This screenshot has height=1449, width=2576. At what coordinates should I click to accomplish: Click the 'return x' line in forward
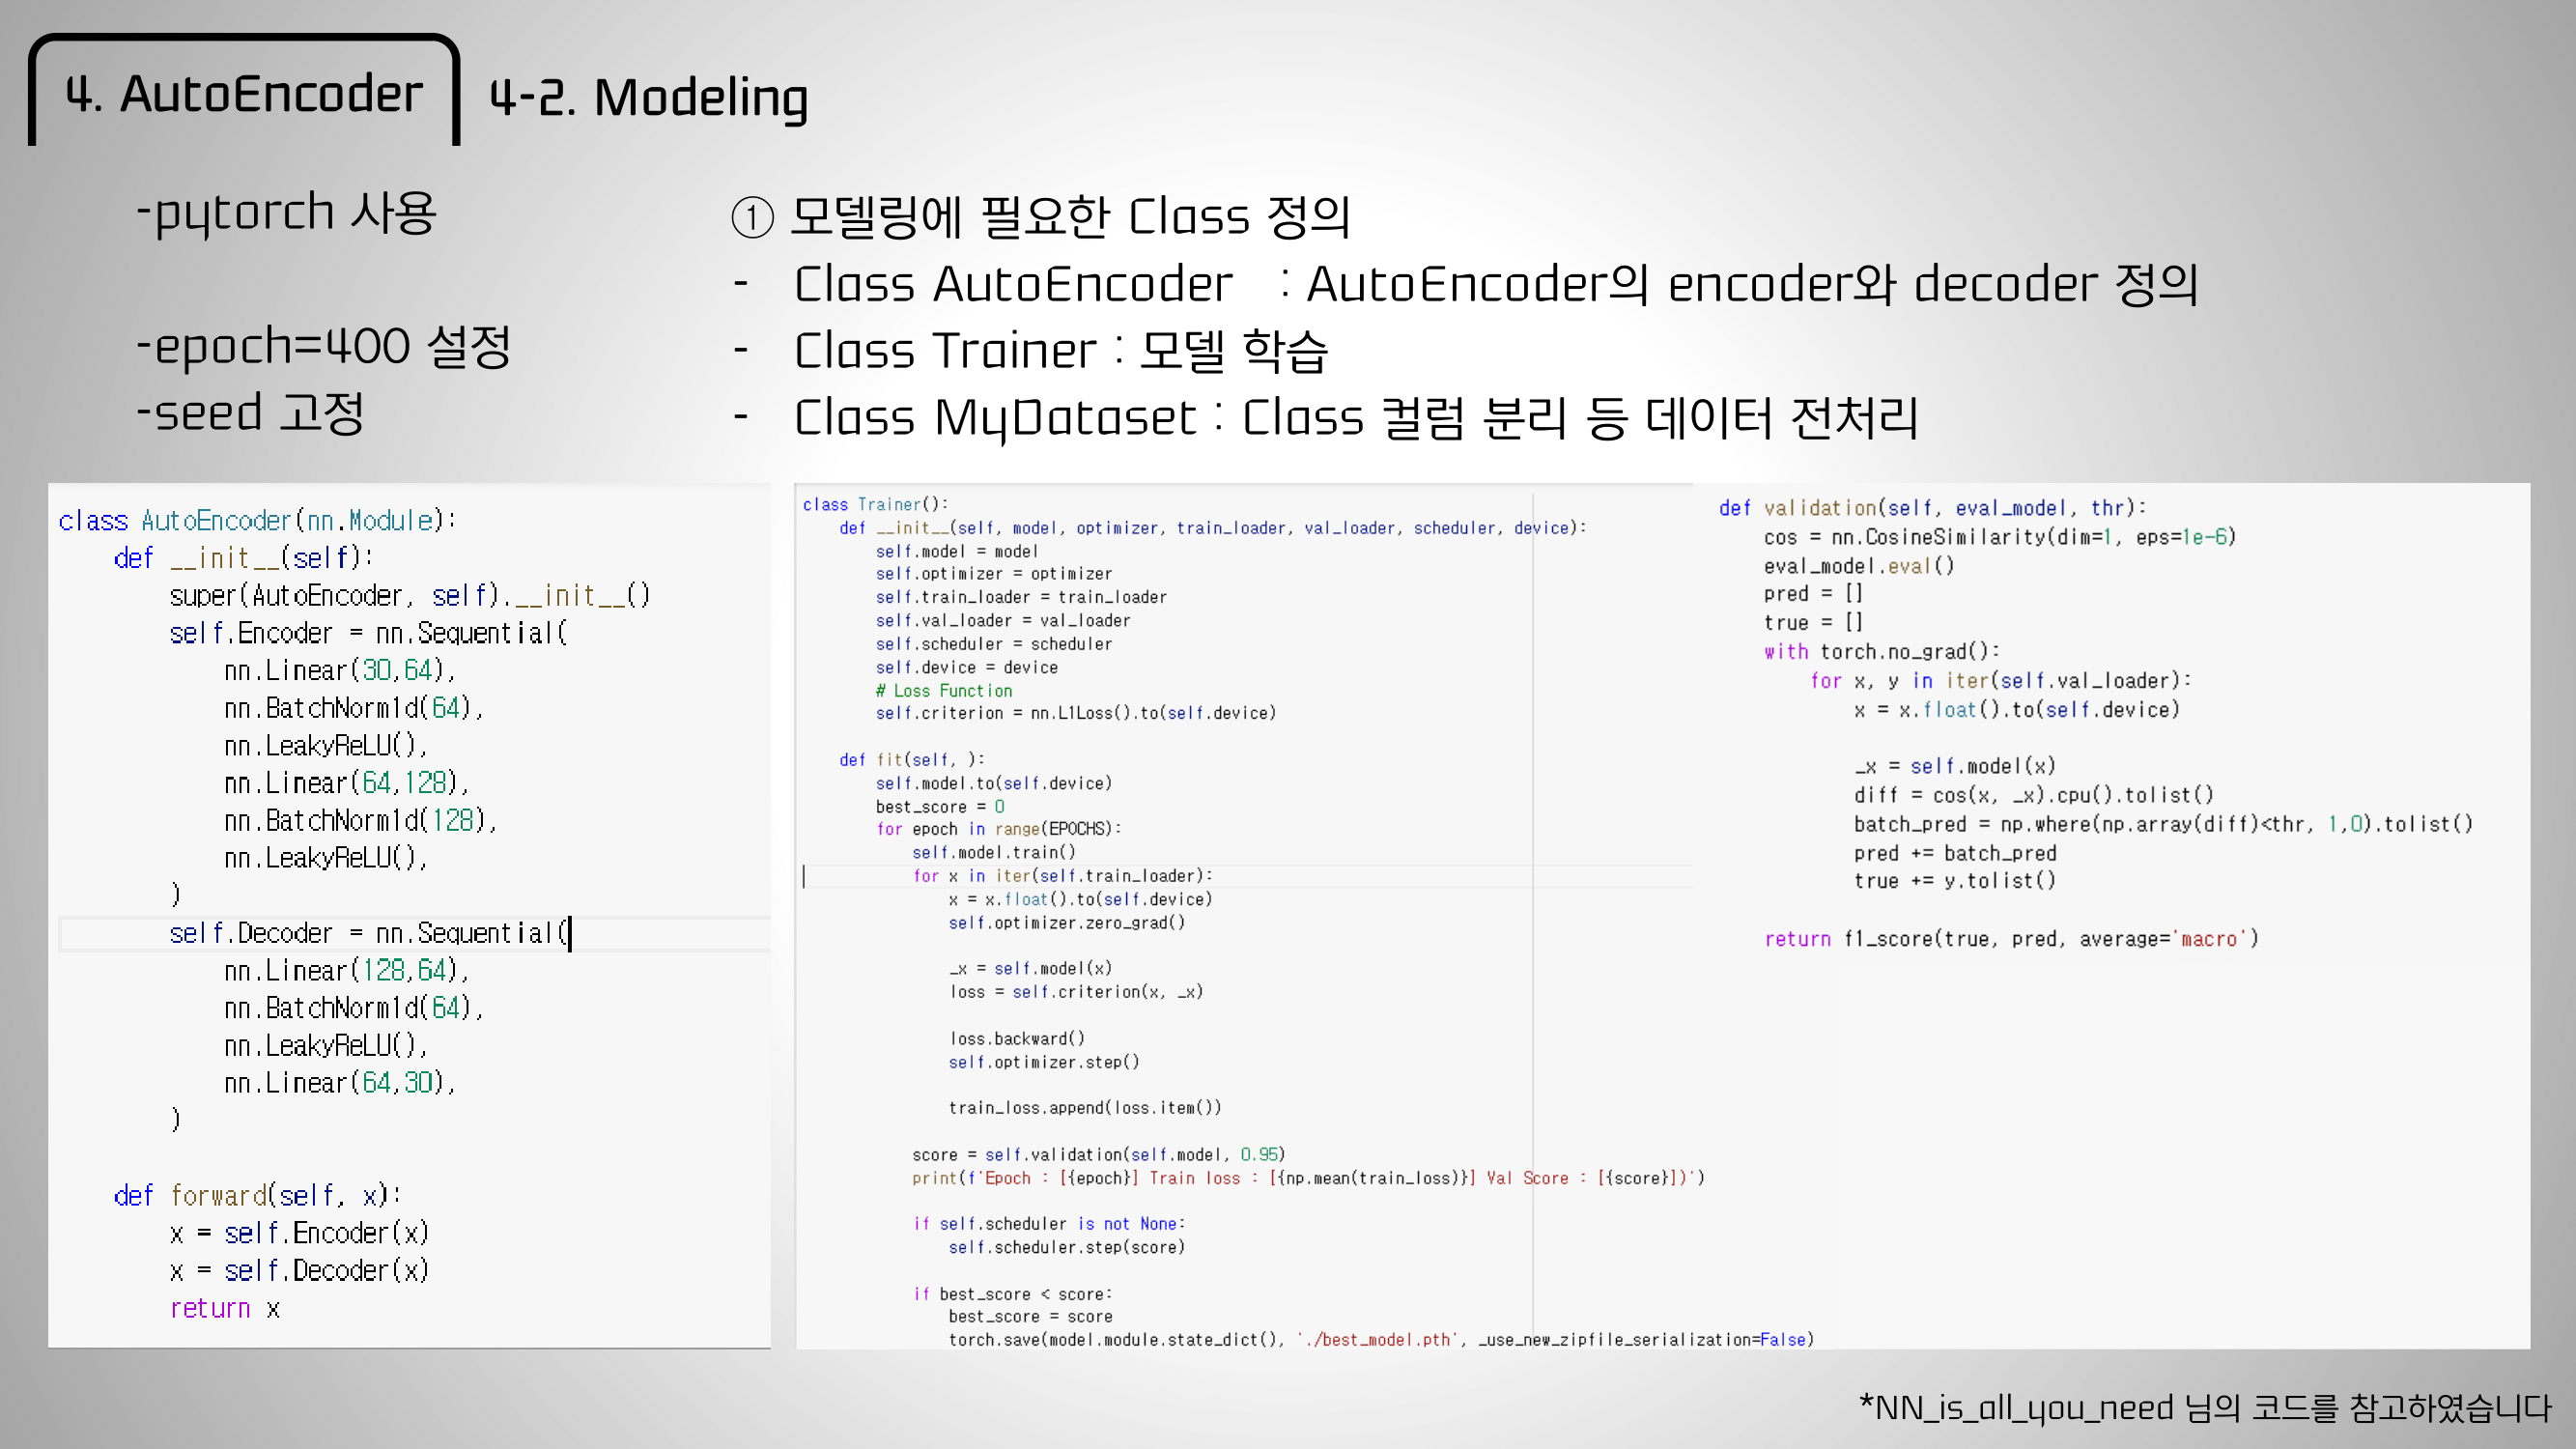pyautogui.click(x=225, y=1309)
